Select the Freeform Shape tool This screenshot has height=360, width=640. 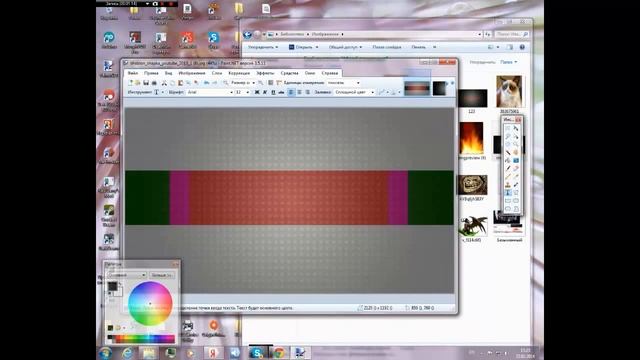point(516,209)
